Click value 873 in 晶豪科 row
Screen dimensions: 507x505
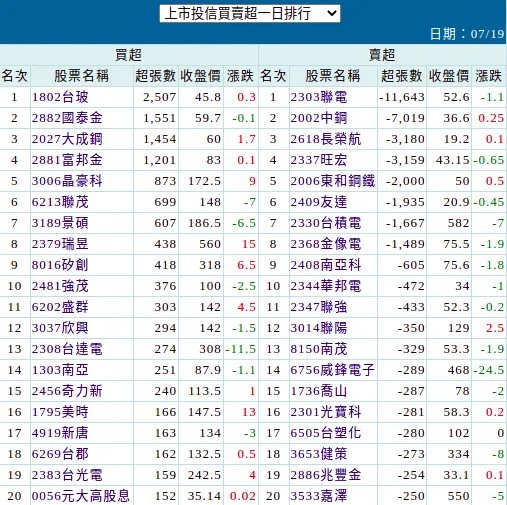coord(165,181)
